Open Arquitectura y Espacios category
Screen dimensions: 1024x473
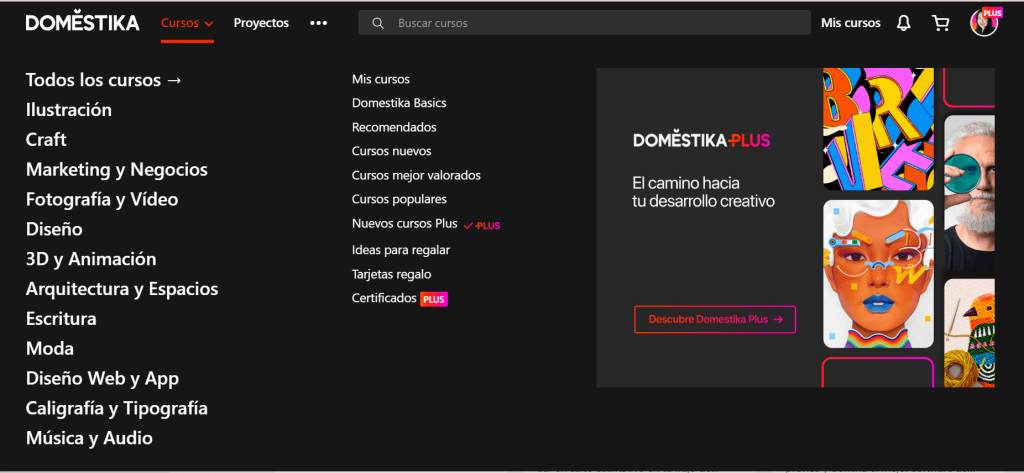tap(122, 289)
